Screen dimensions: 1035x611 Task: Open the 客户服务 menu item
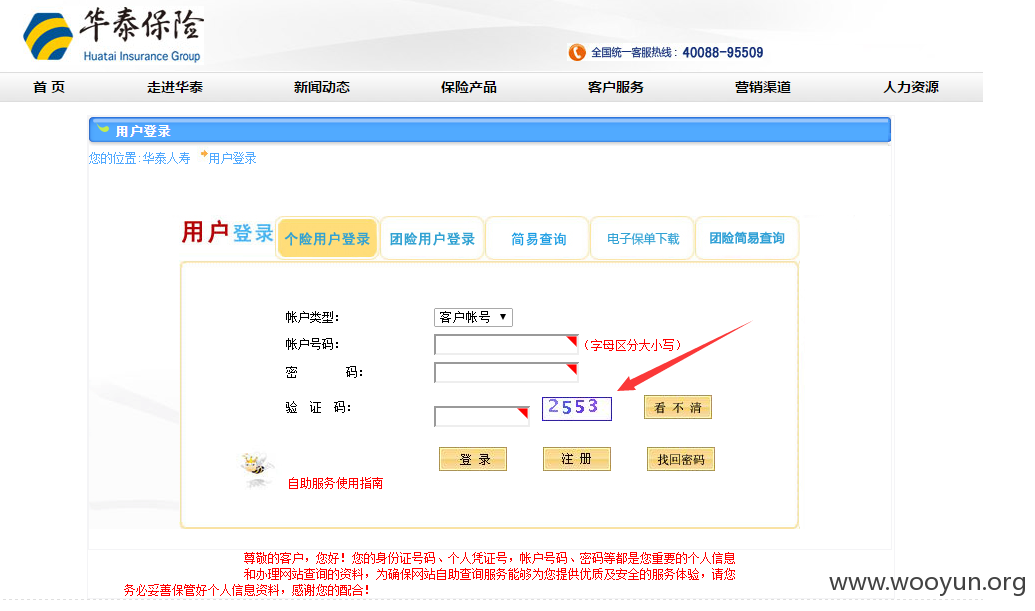615,87
